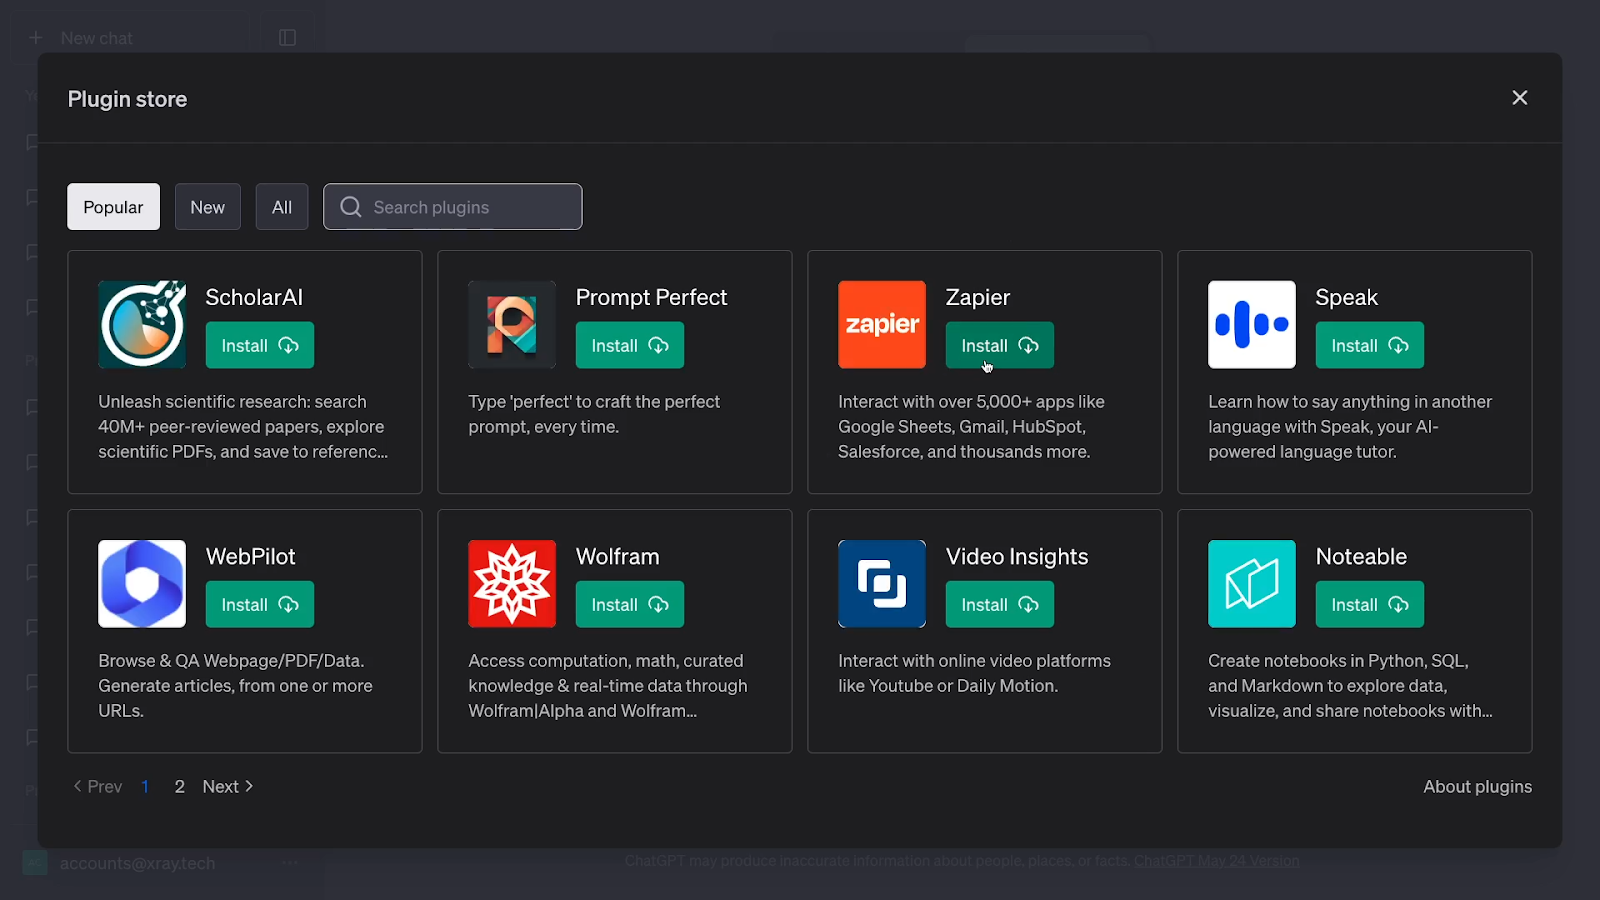Image resolution: width=1600 pixels, height=900 pixels.
Task: Click the Speak plugin logo
Action: 1252,324
